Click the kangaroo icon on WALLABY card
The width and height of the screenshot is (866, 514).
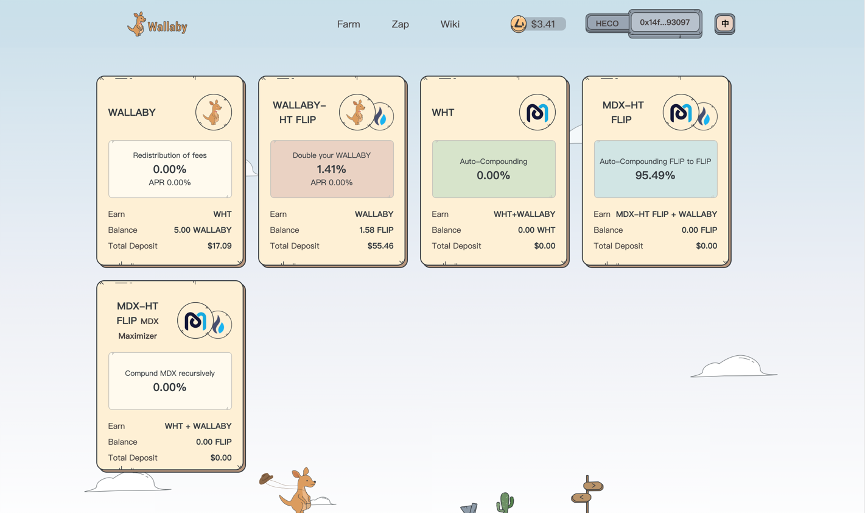[x=213, y=112]
